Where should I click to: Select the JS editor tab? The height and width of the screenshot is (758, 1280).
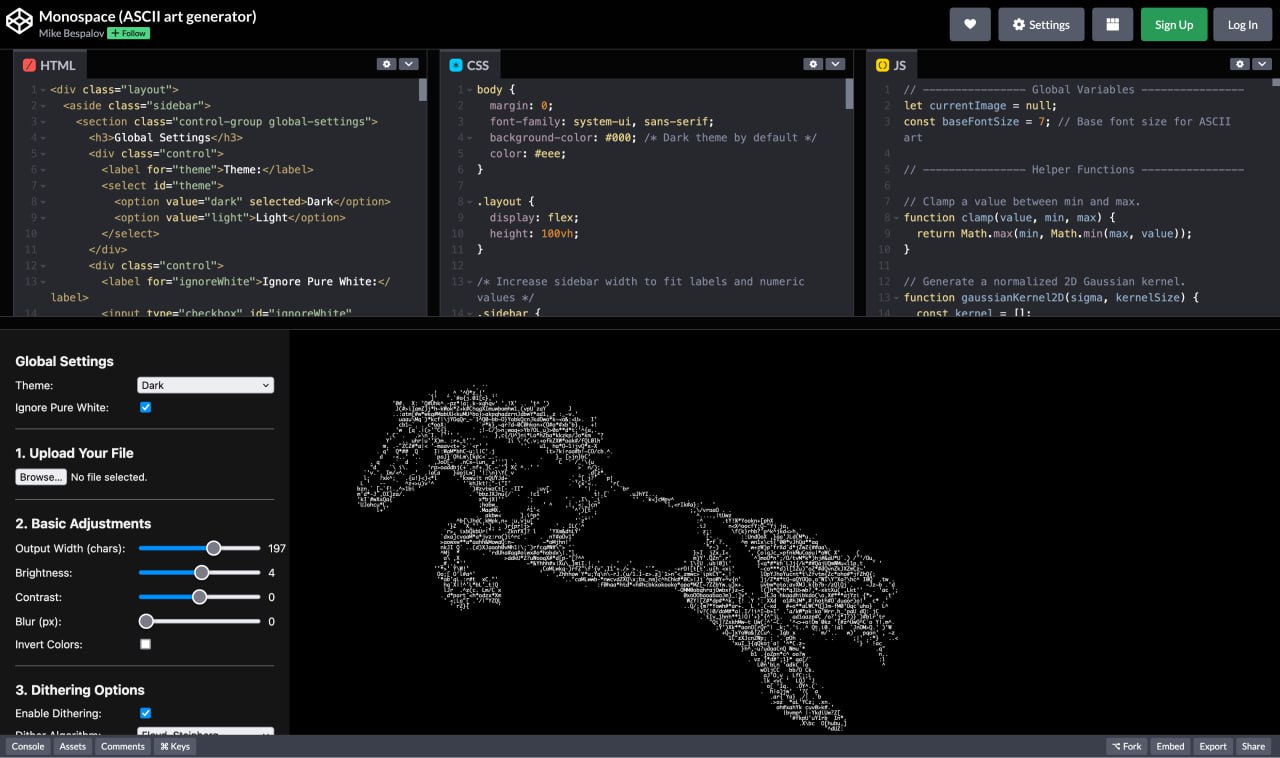coord(891,65)
